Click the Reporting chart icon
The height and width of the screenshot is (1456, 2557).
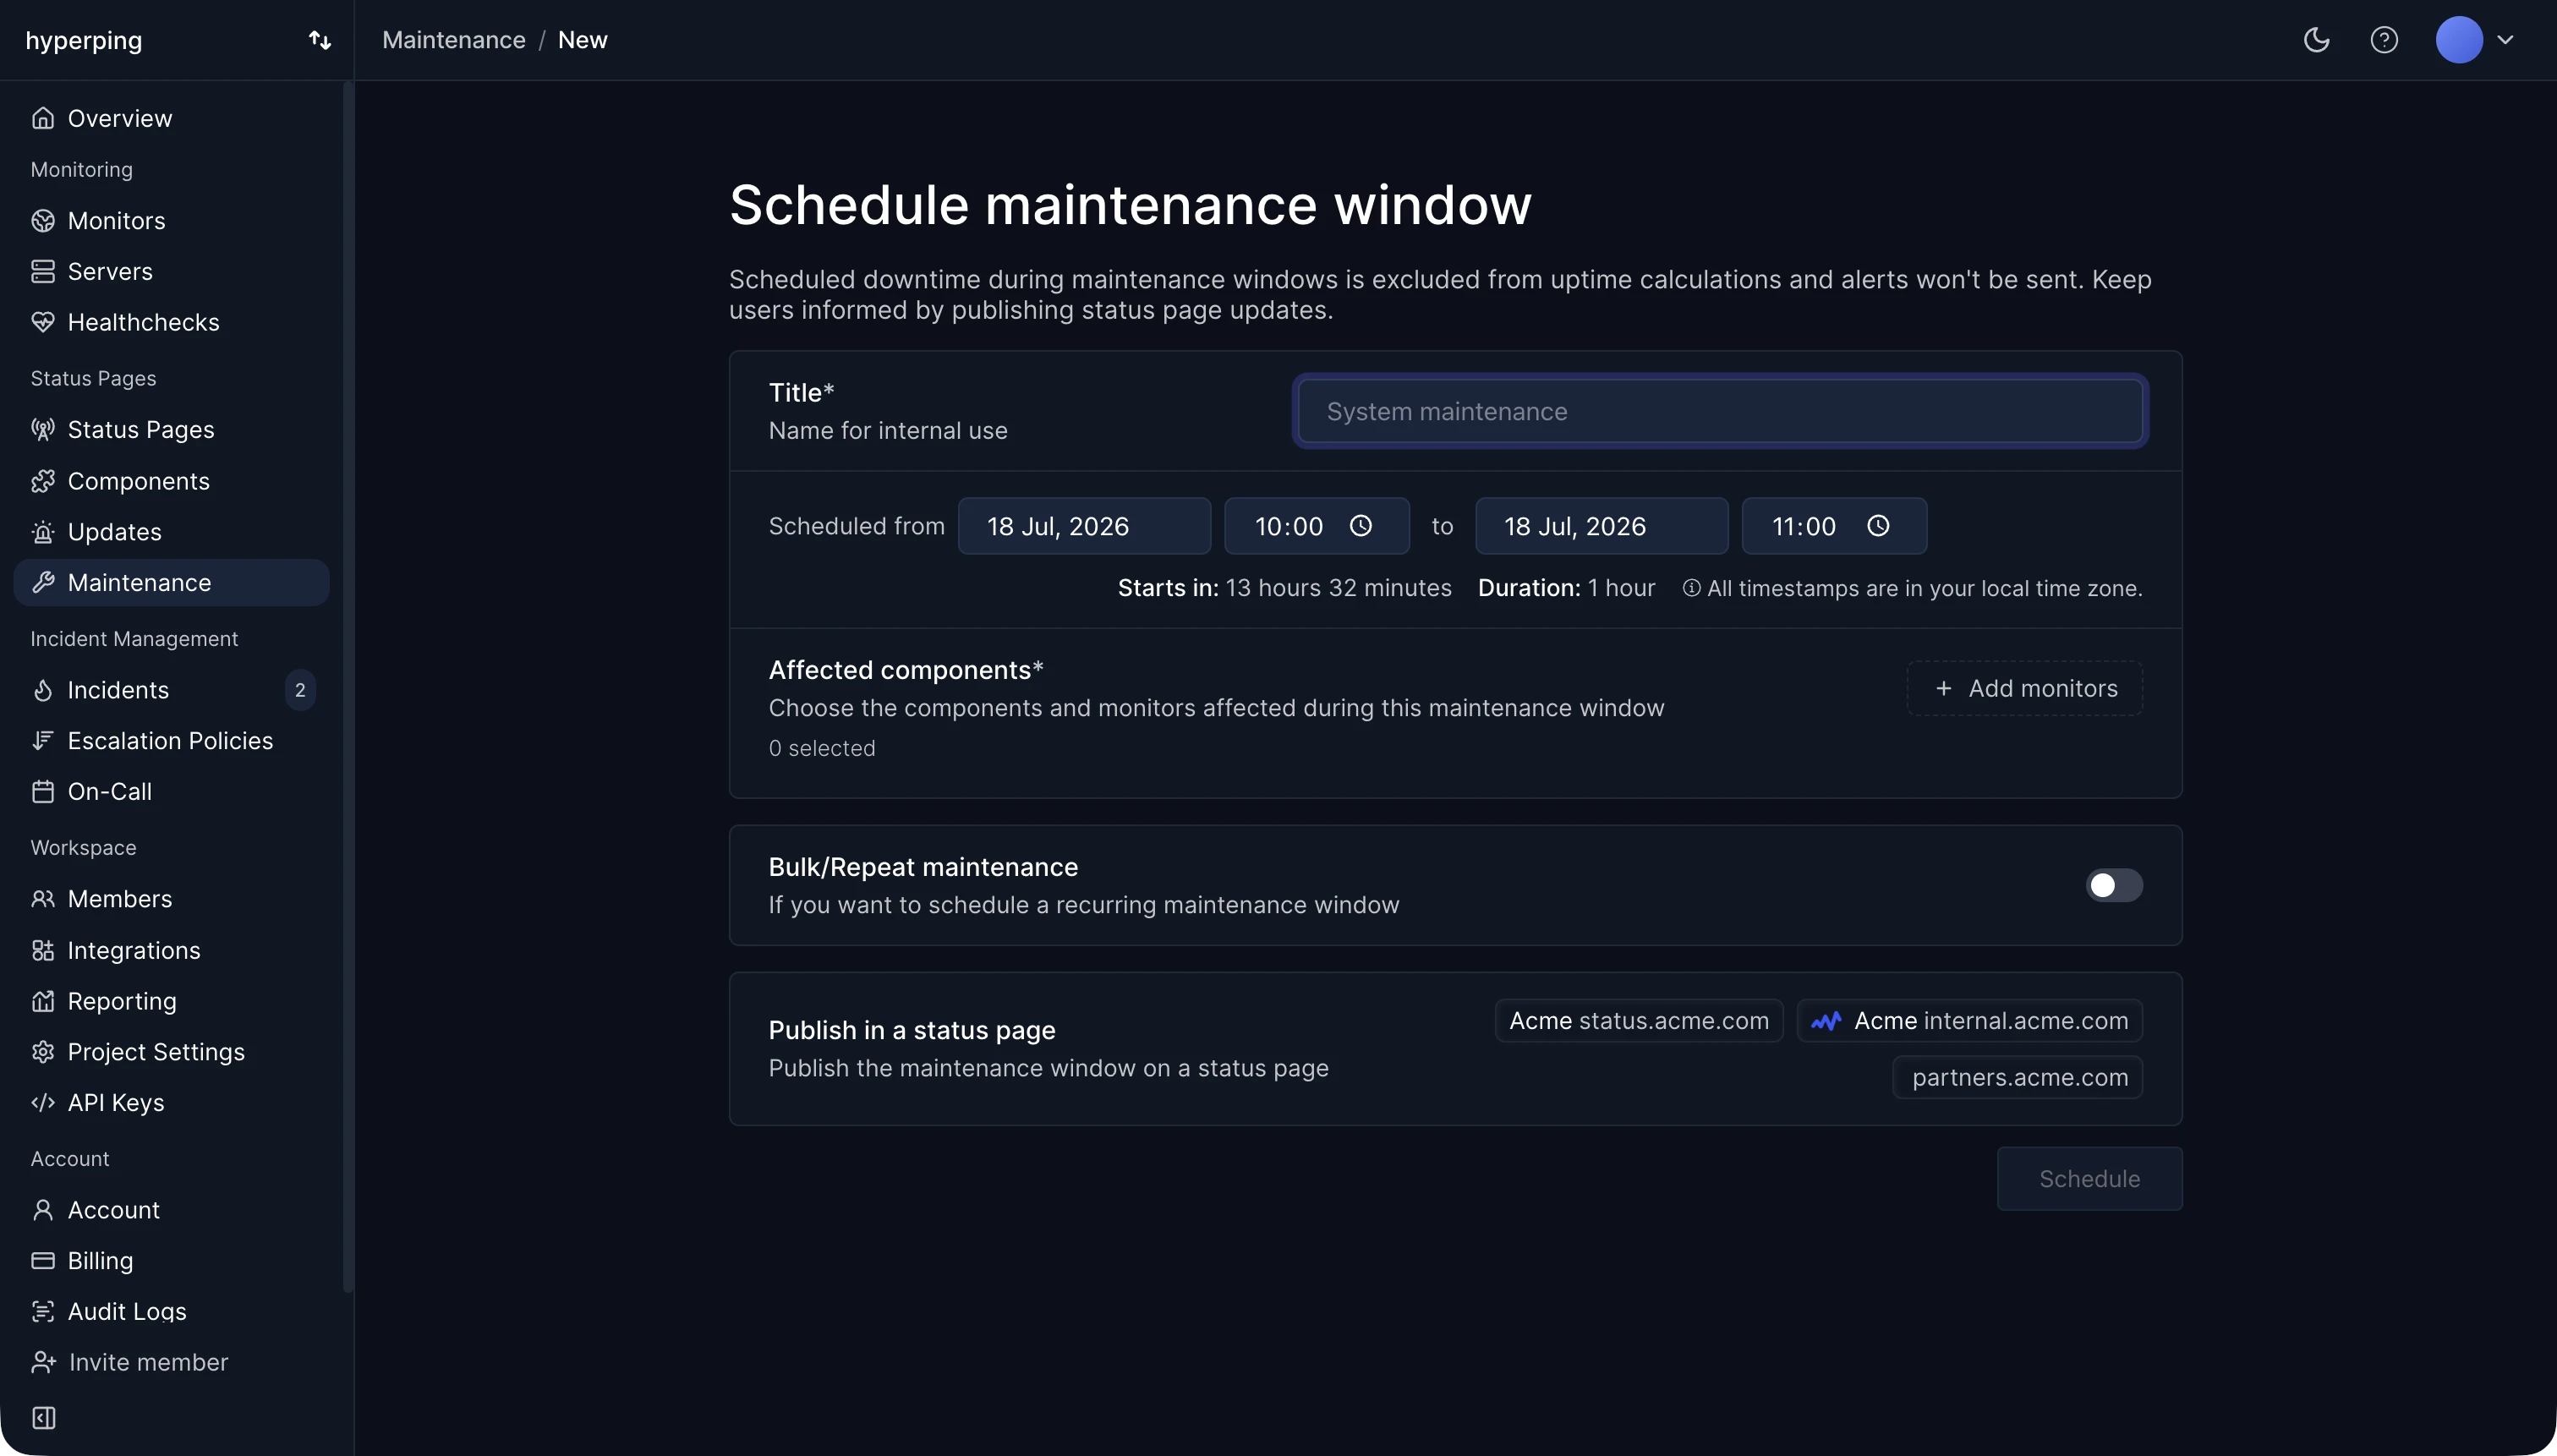(x=43, y=1001)
